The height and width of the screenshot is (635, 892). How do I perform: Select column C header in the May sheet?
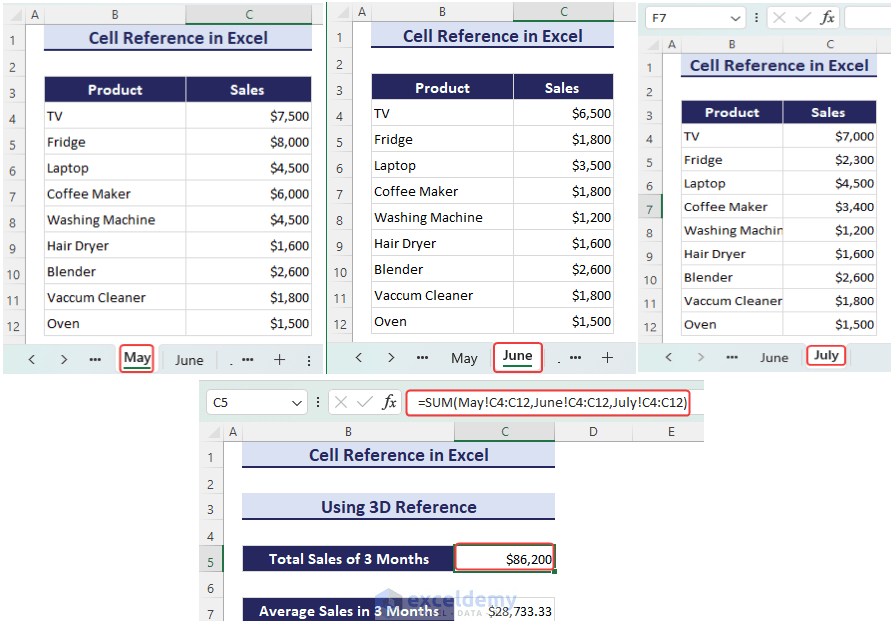point(248,15)
